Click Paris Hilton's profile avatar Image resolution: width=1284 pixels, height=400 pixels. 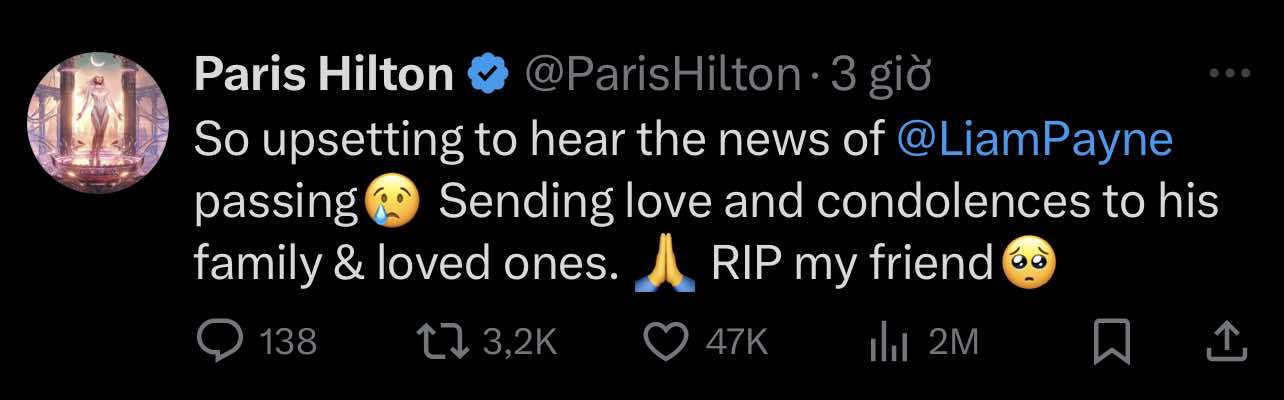(98, 123)
